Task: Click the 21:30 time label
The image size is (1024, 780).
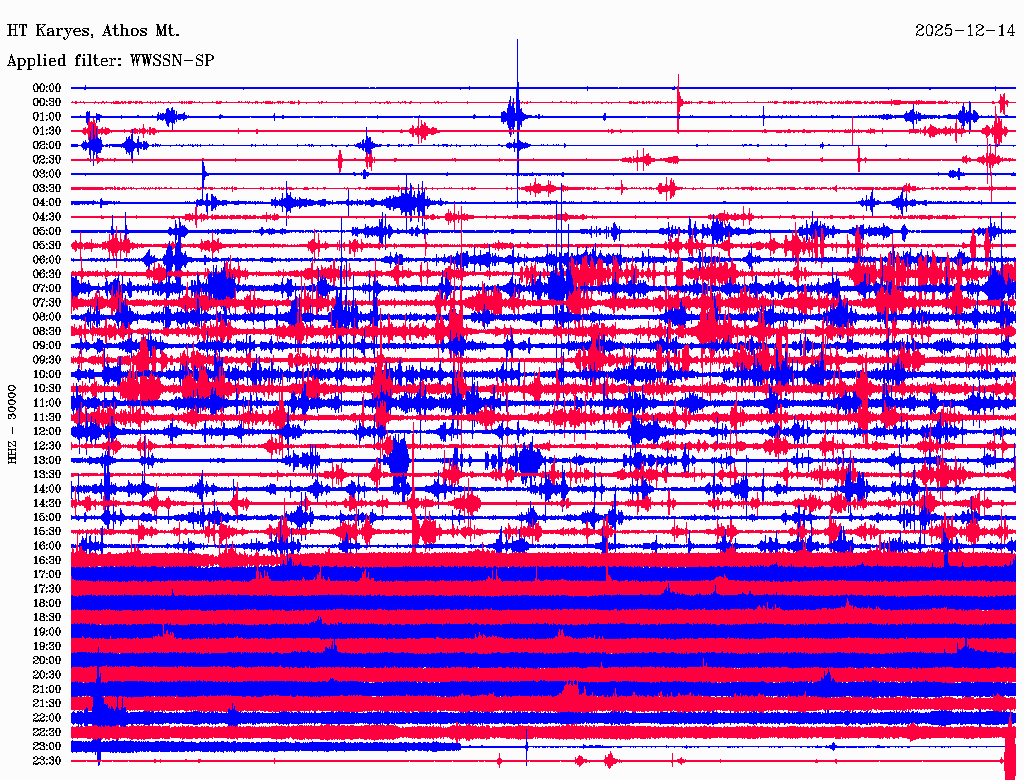Action: click(47, 704)
